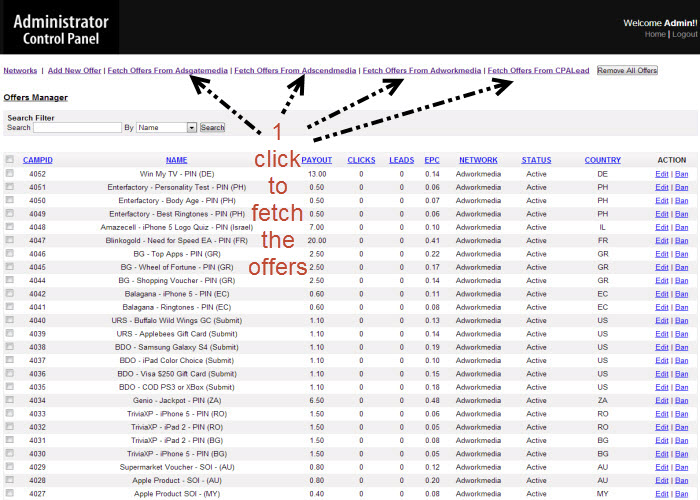Click campaign ID 4037
This screenshot has width=700, height=500.
click(x=38, y=361)
